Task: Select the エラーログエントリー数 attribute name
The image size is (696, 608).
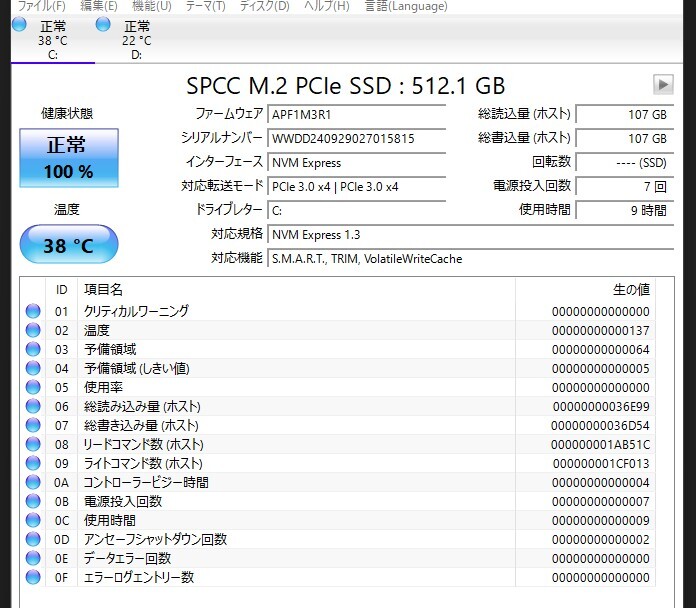Action: (138, 577)
